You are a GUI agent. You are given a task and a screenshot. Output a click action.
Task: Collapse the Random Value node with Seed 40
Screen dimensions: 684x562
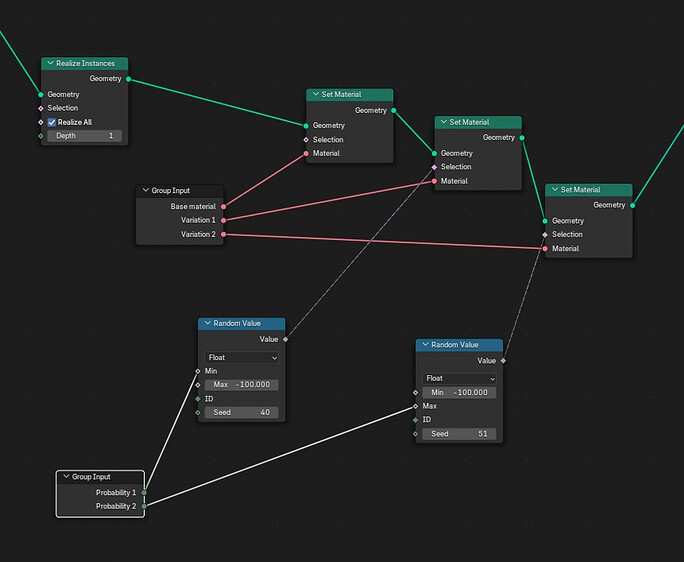[x=208, y=323]
